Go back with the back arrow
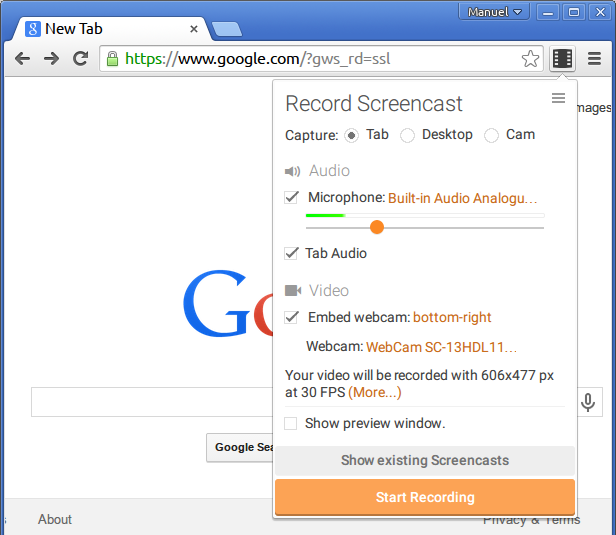The height and width of the screenshot is (535, 616). pos(22,59)
